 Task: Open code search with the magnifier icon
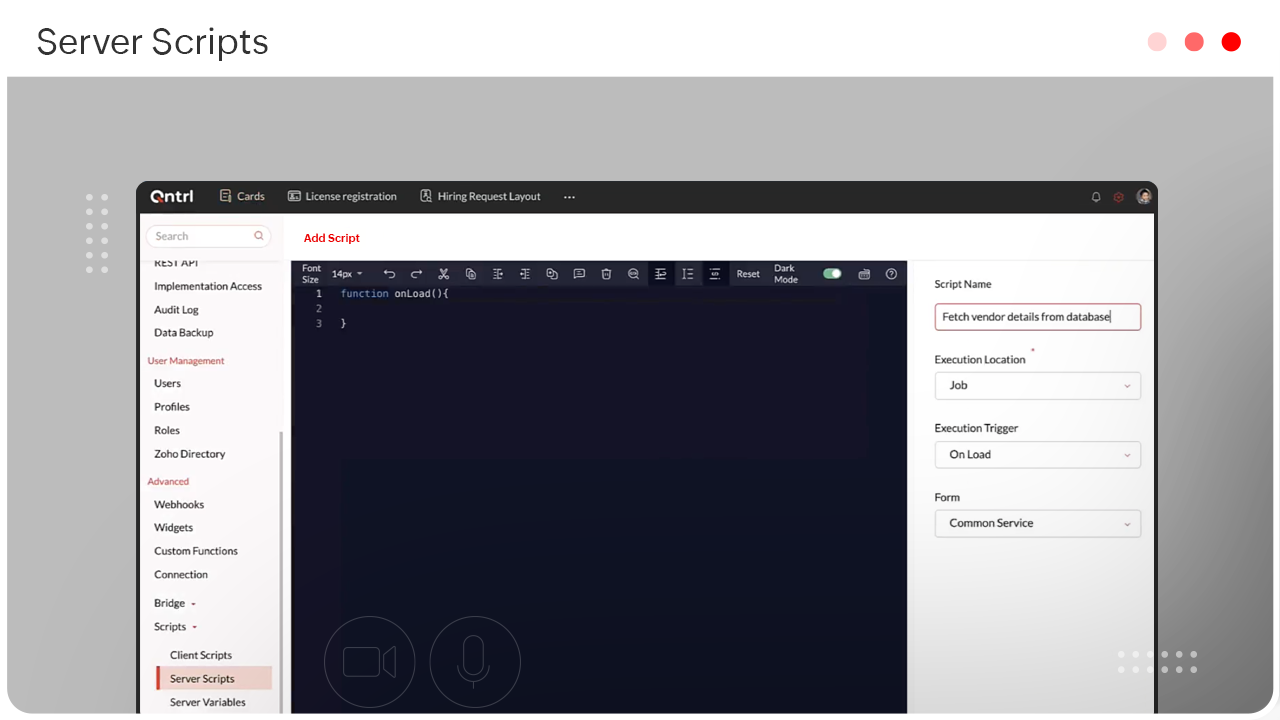(633, 274)
